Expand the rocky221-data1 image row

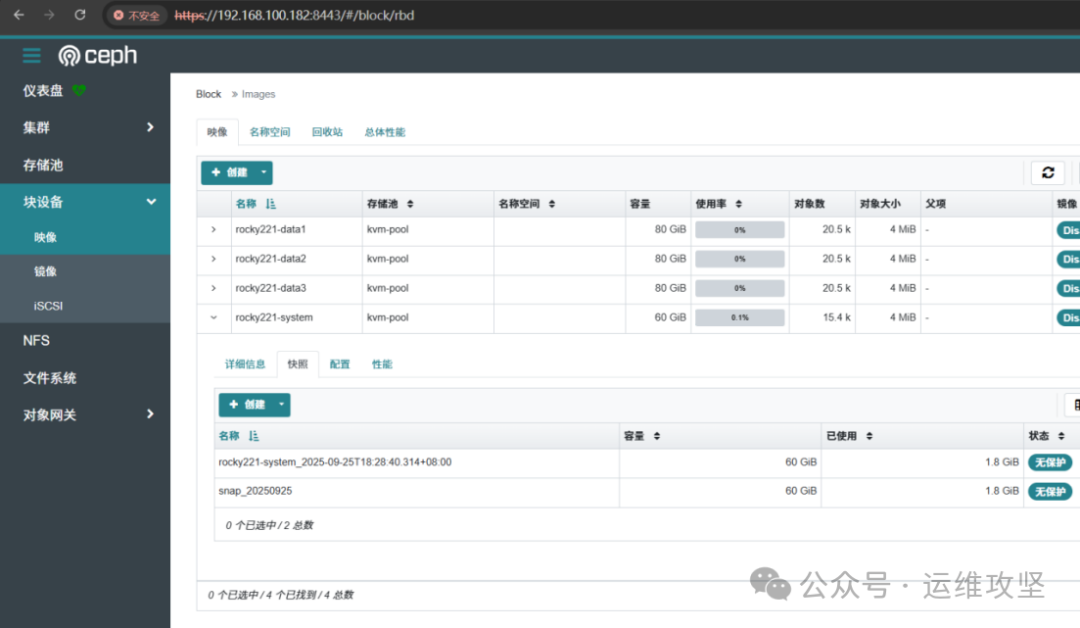tap(213, 230)
